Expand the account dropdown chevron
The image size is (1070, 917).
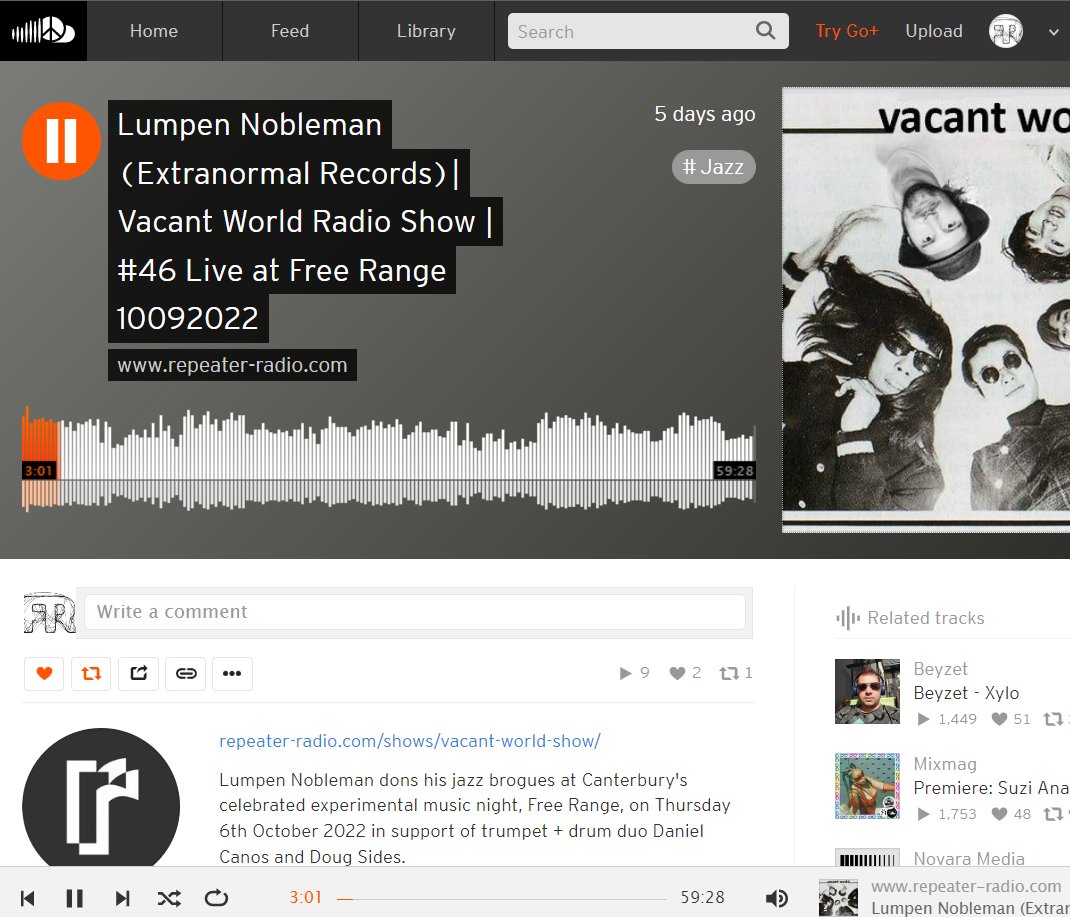[x=1054, y=31]
